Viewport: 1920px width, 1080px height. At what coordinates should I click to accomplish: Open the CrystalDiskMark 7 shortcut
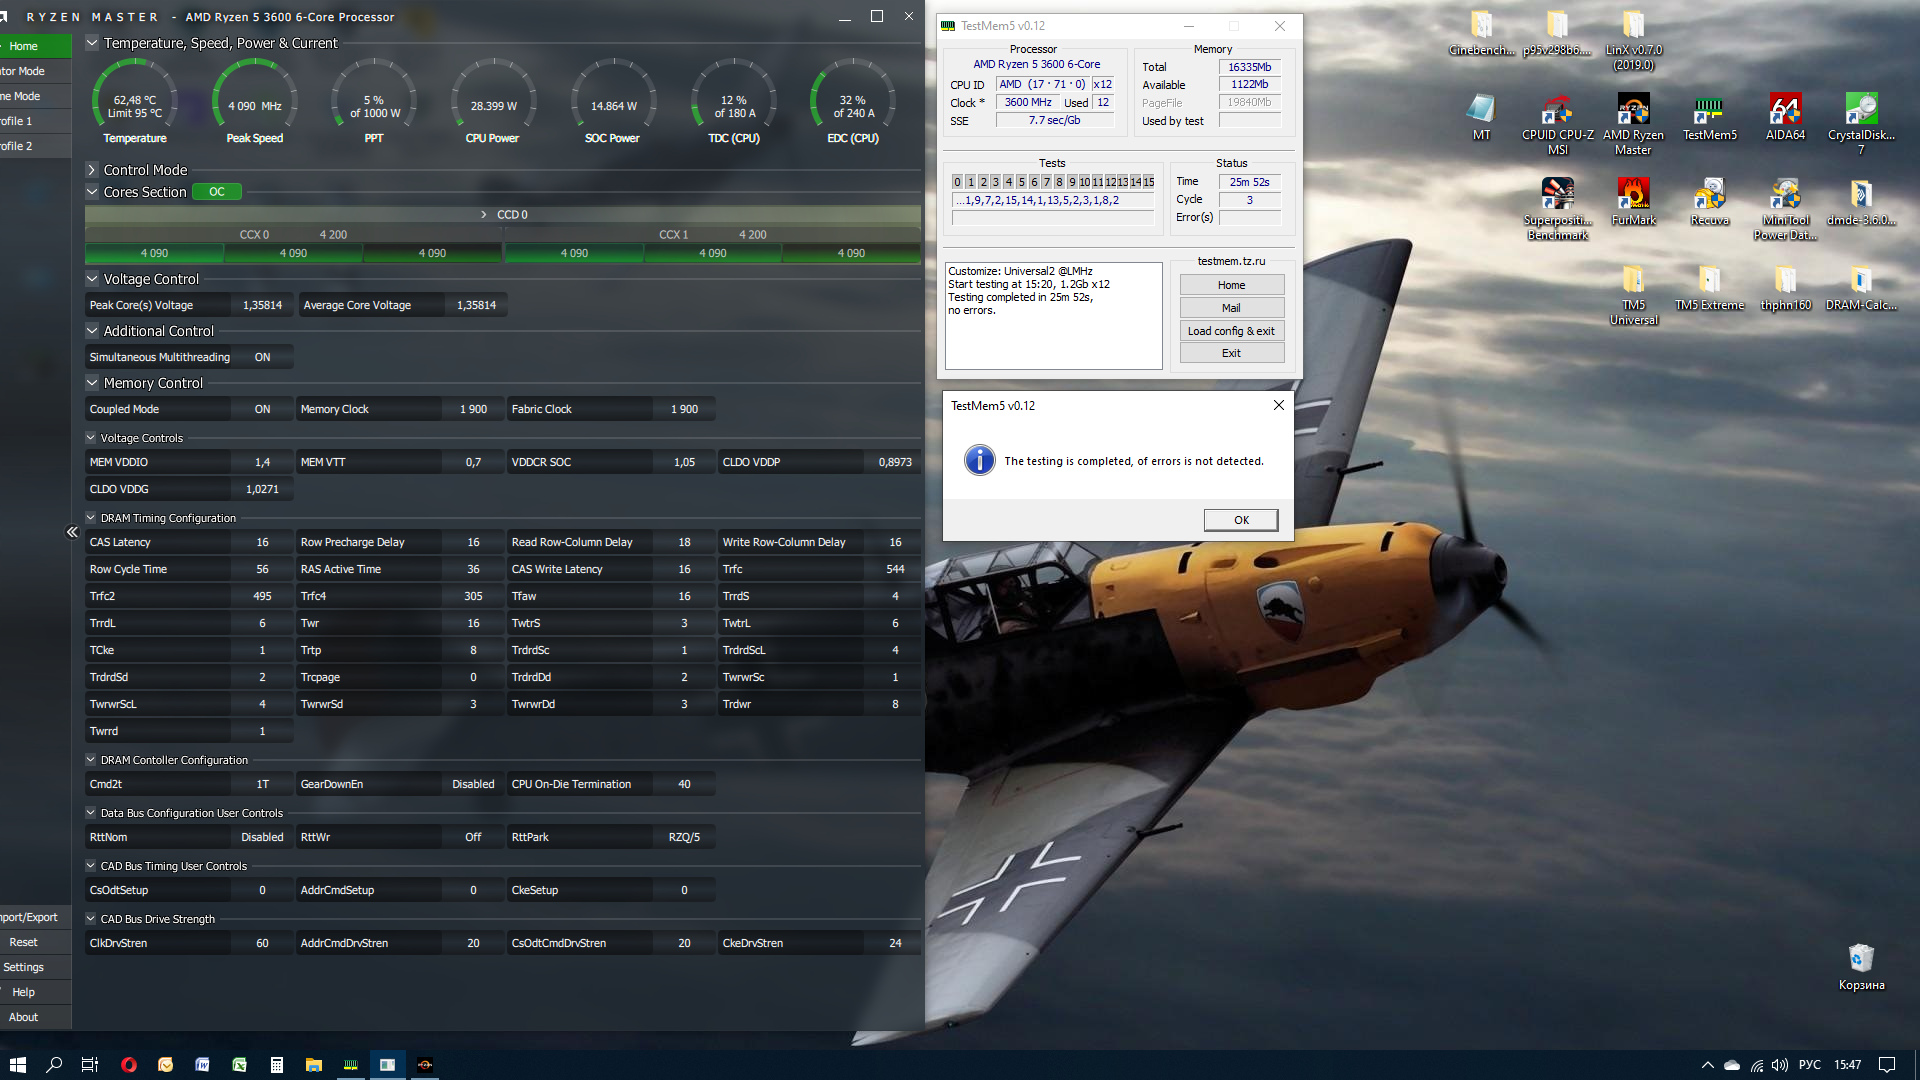tap(1860, 110)
